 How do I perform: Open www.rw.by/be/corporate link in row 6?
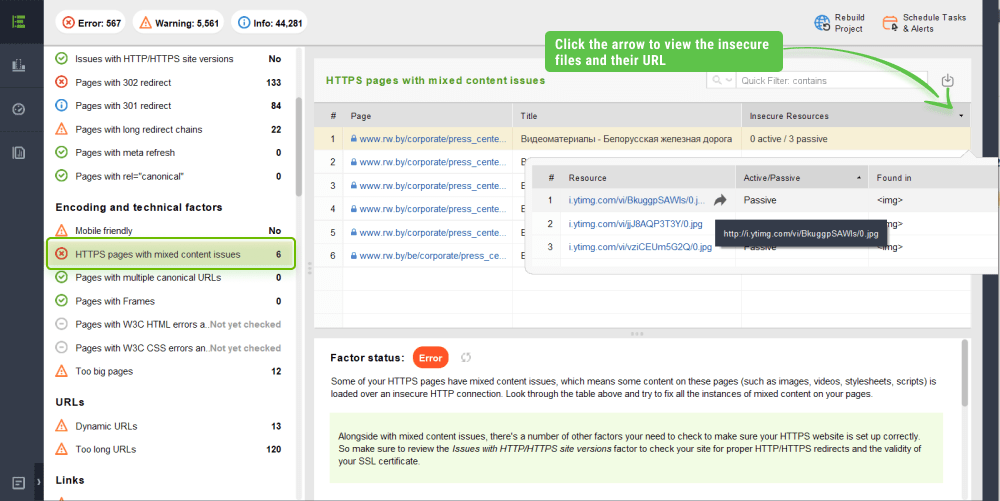tap(433, 256)
